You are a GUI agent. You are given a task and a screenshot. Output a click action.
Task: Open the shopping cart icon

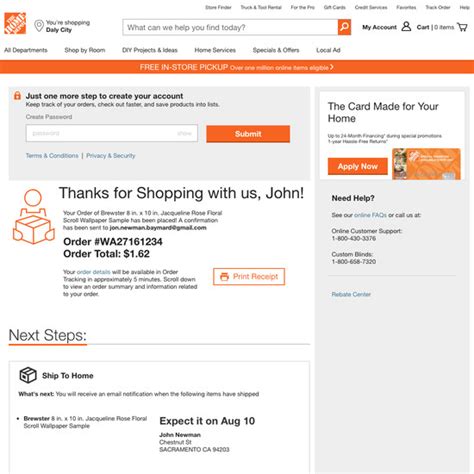click(x=462, y=27)
